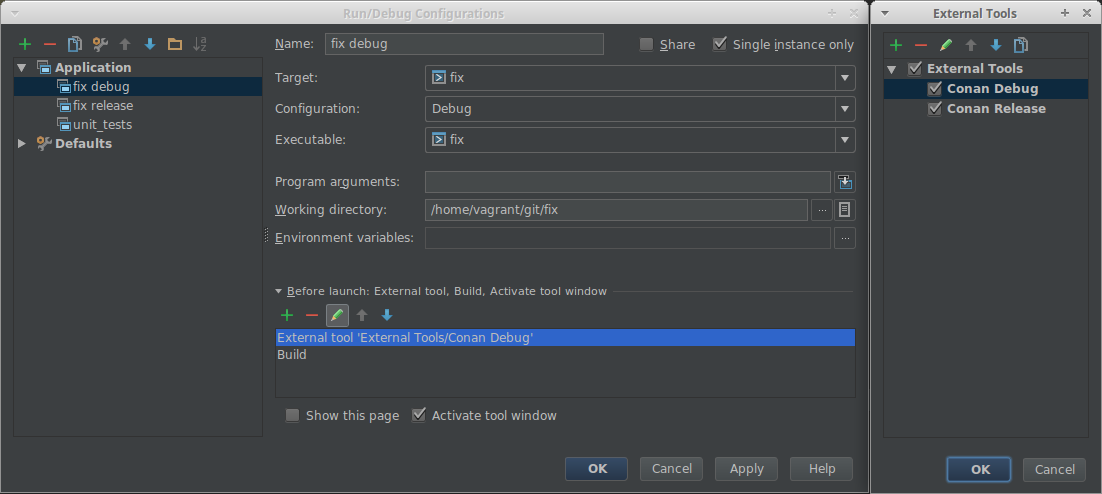This screenshot has height=494, width=1102.
Task: Select the unit_tests configuration
Action: click(x=102, y=124)
